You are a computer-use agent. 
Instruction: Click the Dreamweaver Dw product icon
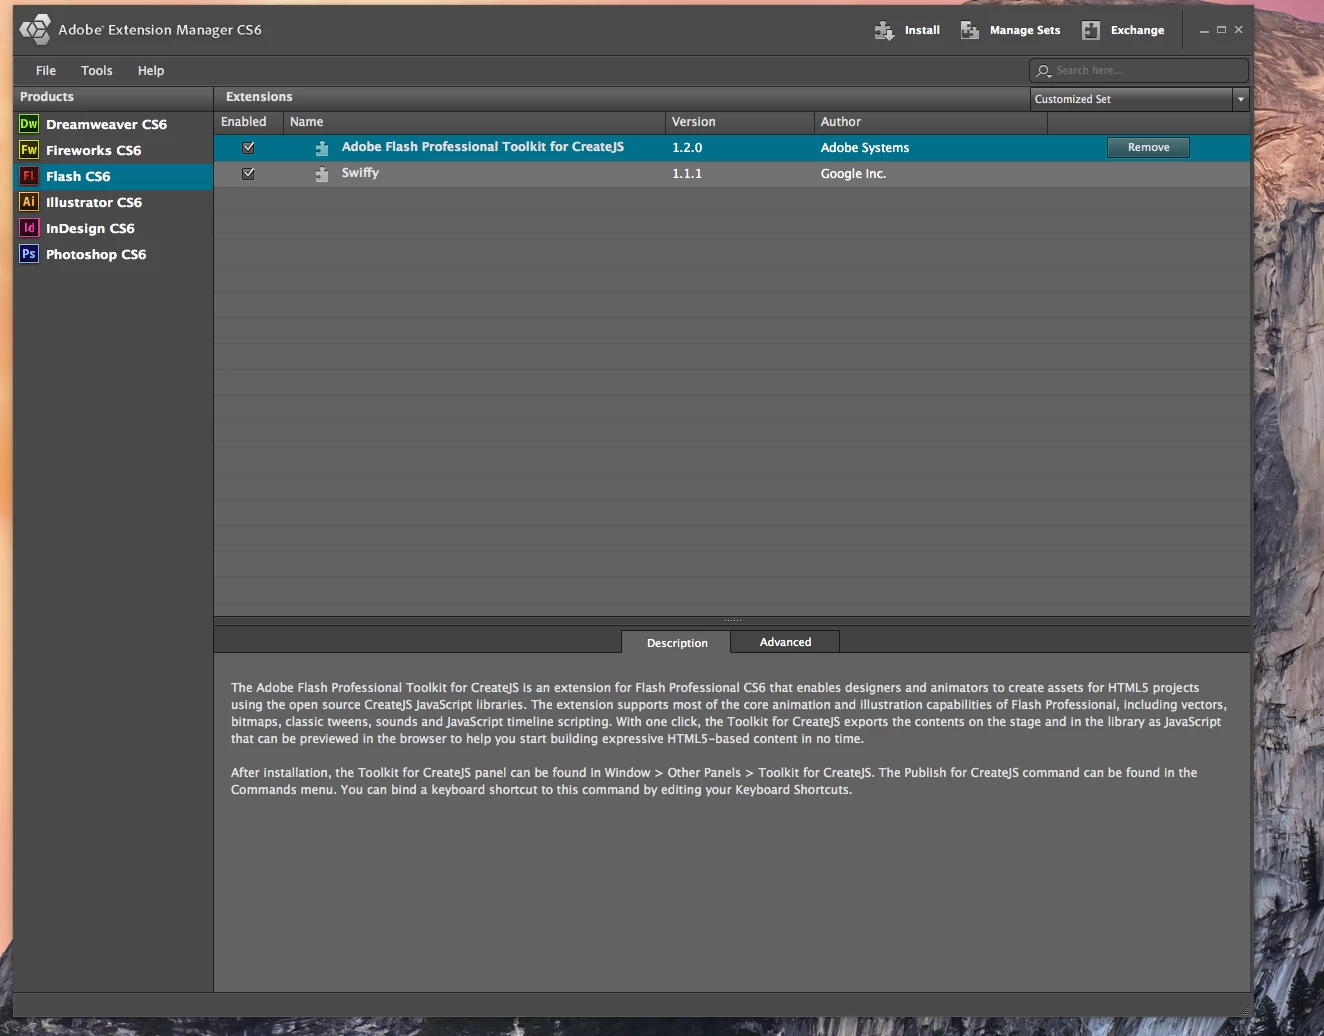tap(29, 124)
